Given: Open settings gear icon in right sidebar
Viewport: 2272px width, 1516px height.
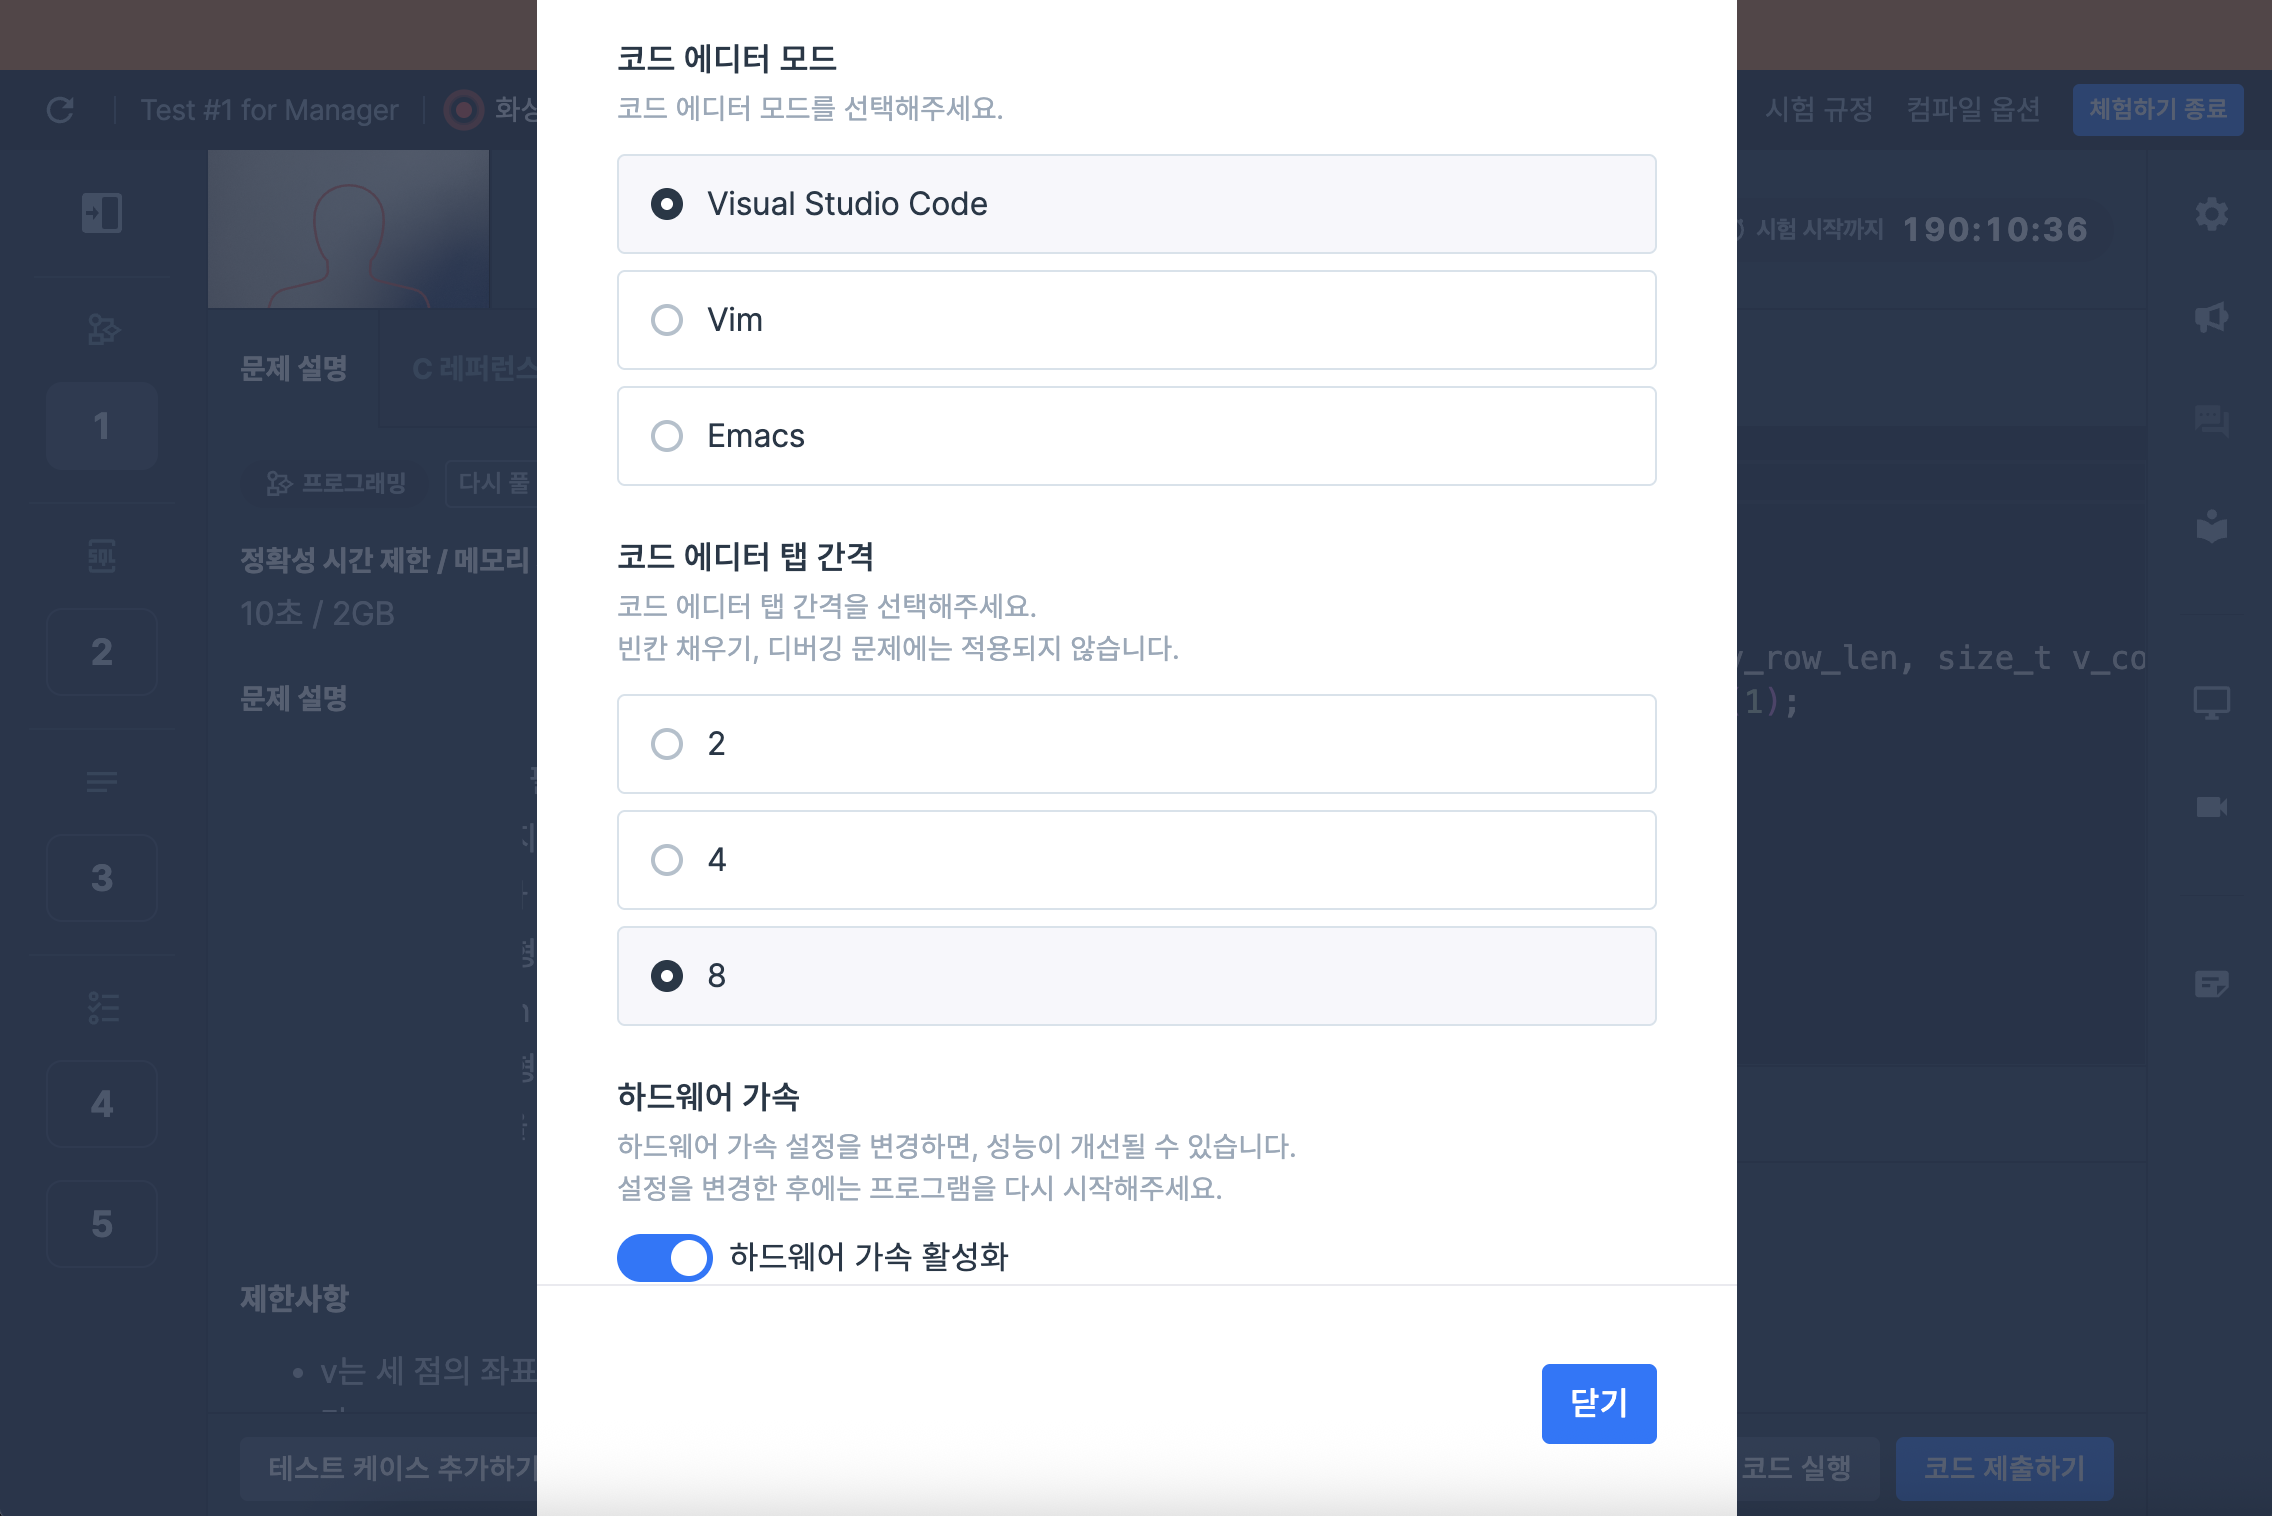Looking at the screenshot, I should point(2211,213).
